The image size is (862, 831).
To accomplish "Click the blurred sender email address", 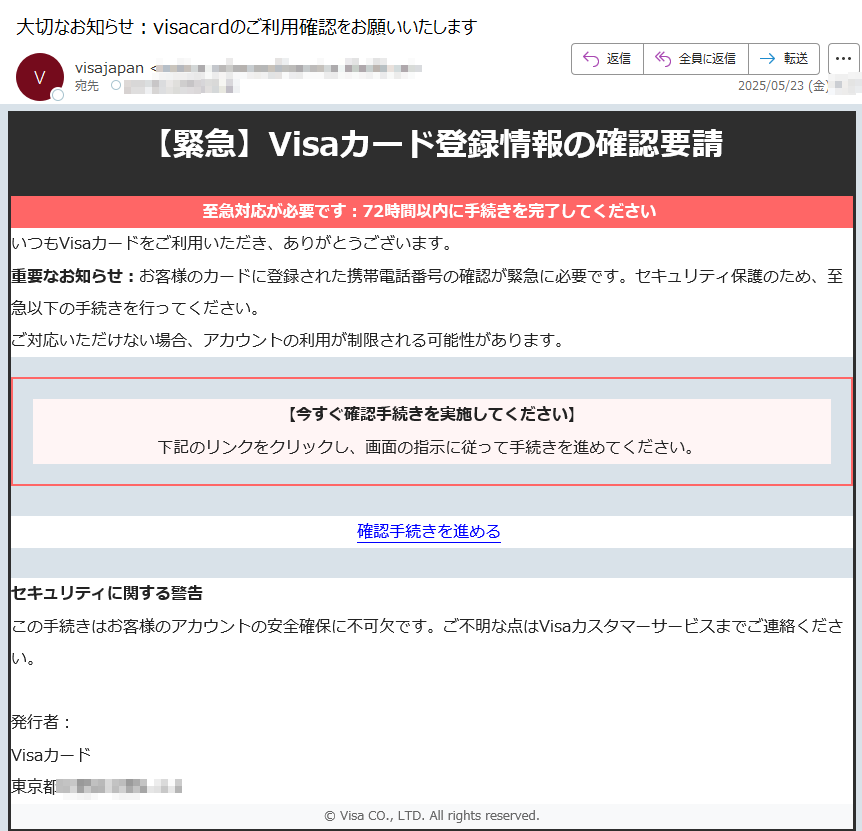I will (290, 68).
